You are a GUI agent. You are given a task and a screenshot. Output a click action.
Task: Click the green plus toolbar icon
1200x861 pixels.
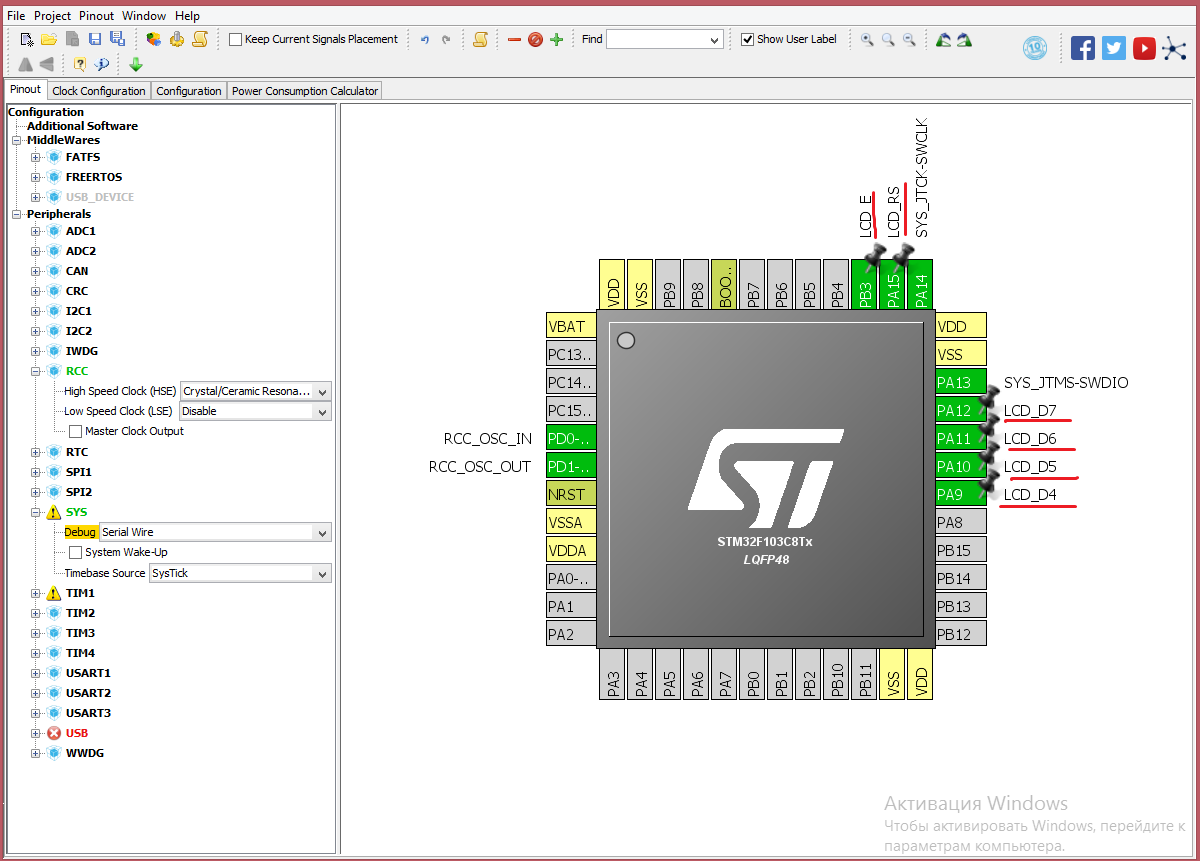pyautogui.click(x=556, y=40)
